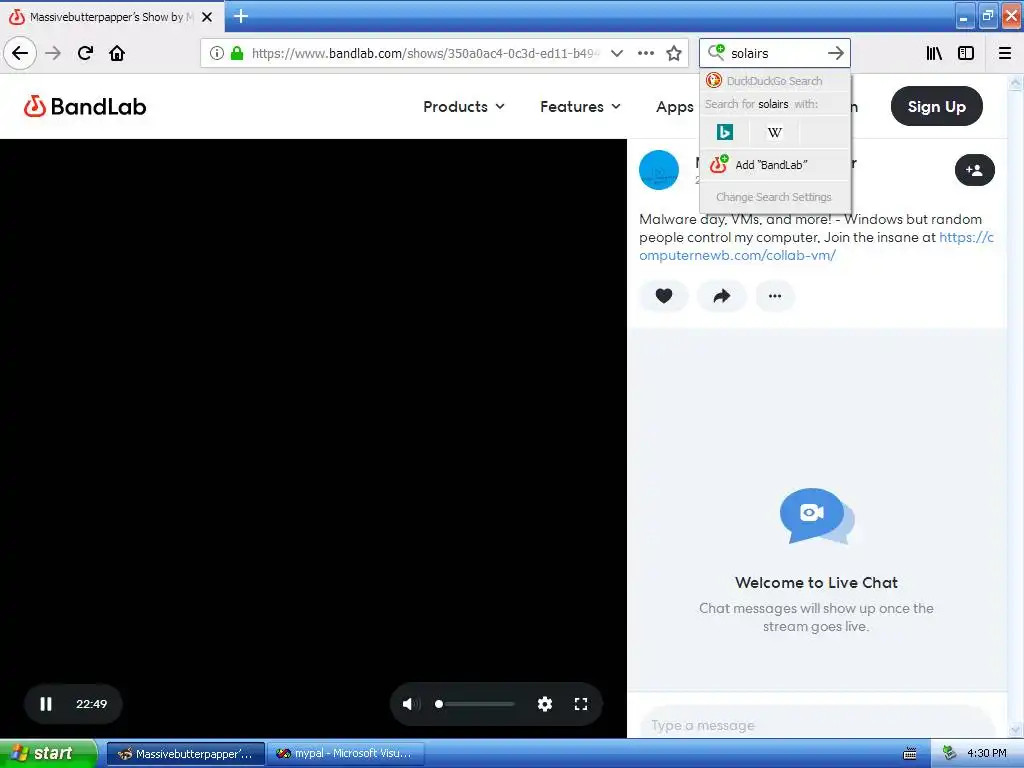Viewport: 1024px width, 768px height.
Task: Expand the Features dropdown menu
Action: (x=580, y=106)
